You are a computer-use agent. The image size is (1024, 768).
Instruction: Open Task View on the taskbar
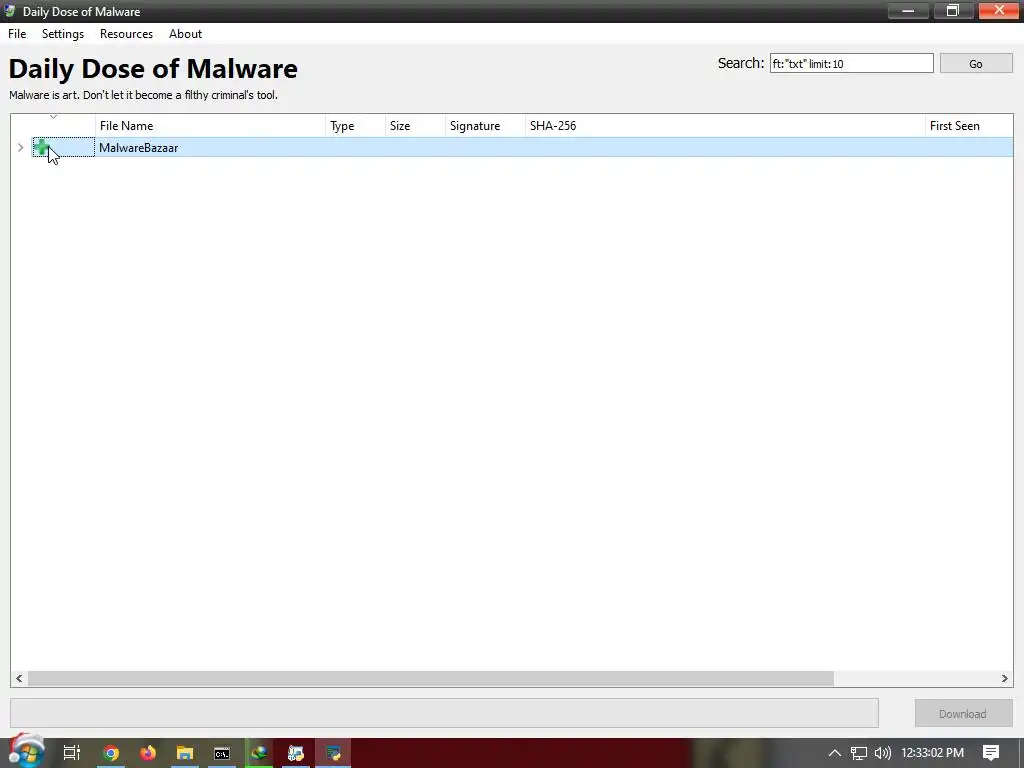pyautogui.click(x=72, y=753)
